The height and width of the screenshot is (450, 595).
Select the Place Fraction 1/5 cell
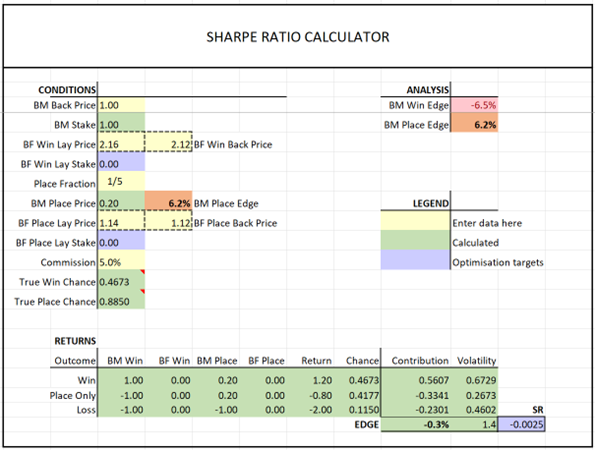[x=121, y=181]
